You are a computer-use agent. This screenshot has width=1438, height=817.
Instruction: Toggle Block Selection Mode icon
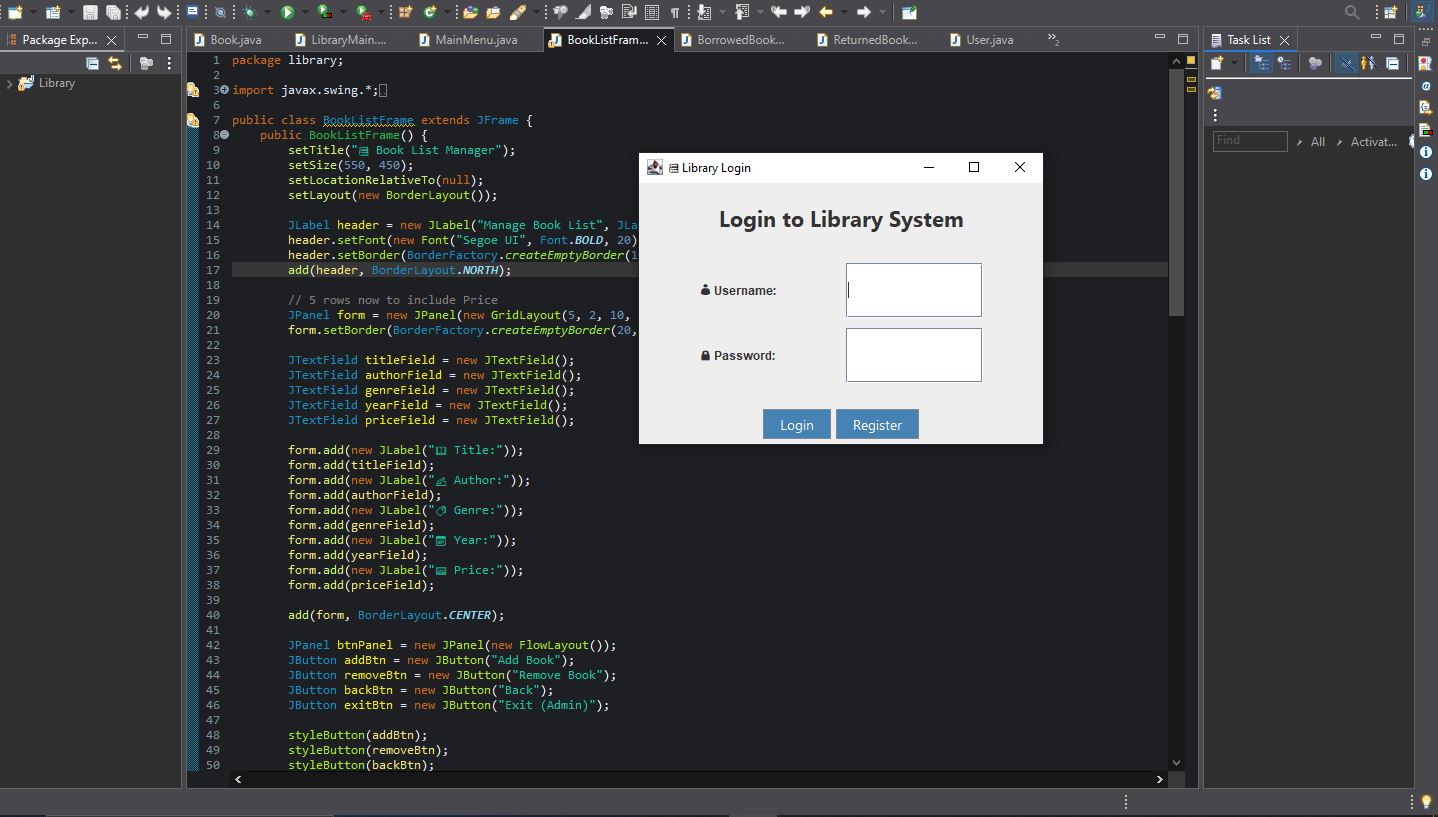coord(652,12)
